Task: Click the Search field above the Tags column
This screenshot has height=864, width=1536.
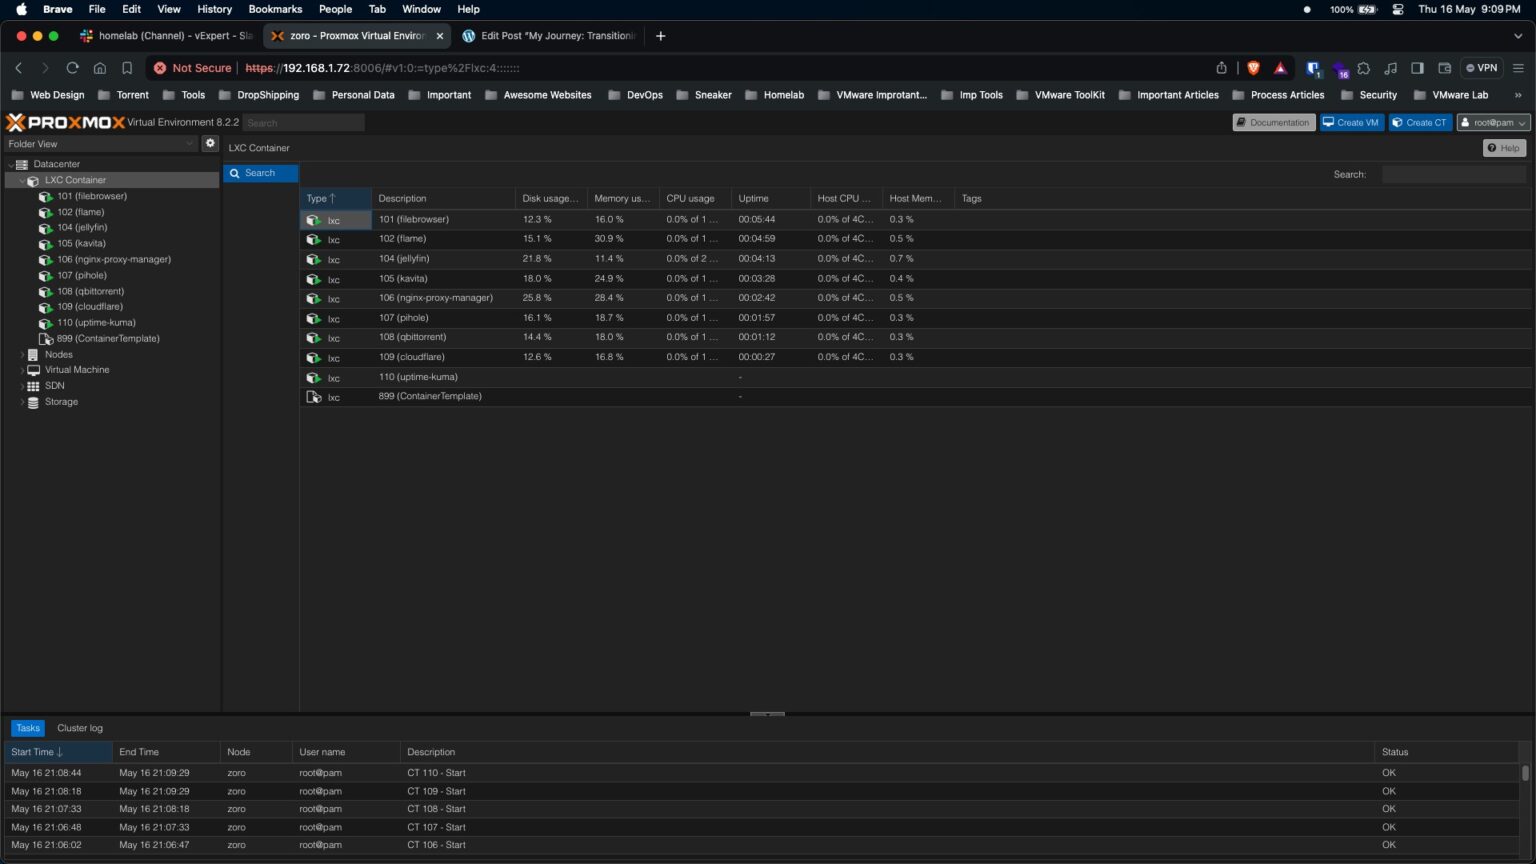Action: (1453, 174)
